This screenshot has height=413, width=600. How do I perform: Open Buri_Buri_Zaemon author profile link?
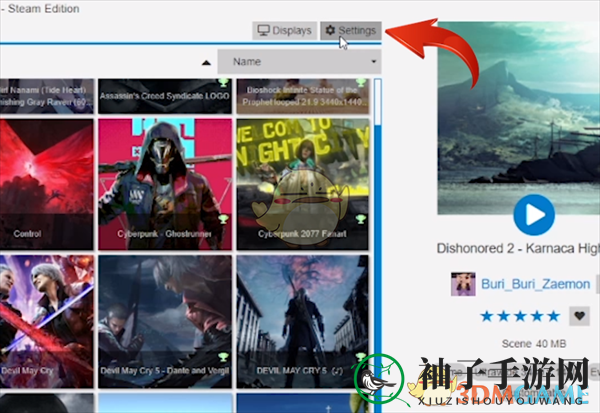[x=535, y=284]
